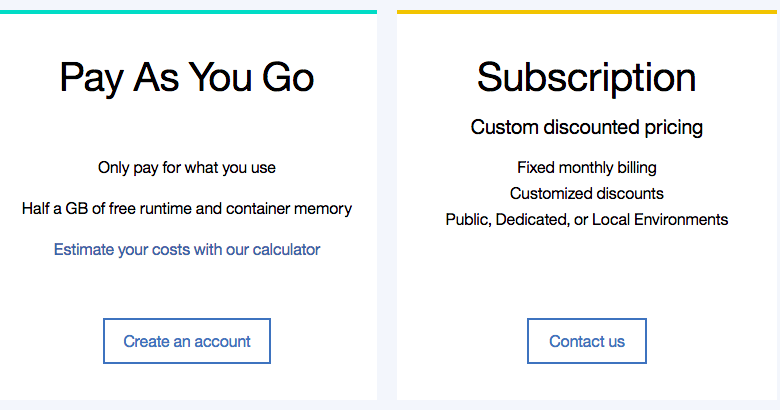Click the gray strip beneath the pricing cards
The width and height of the screenshot is (780, 410).
(x=387, y=405)
